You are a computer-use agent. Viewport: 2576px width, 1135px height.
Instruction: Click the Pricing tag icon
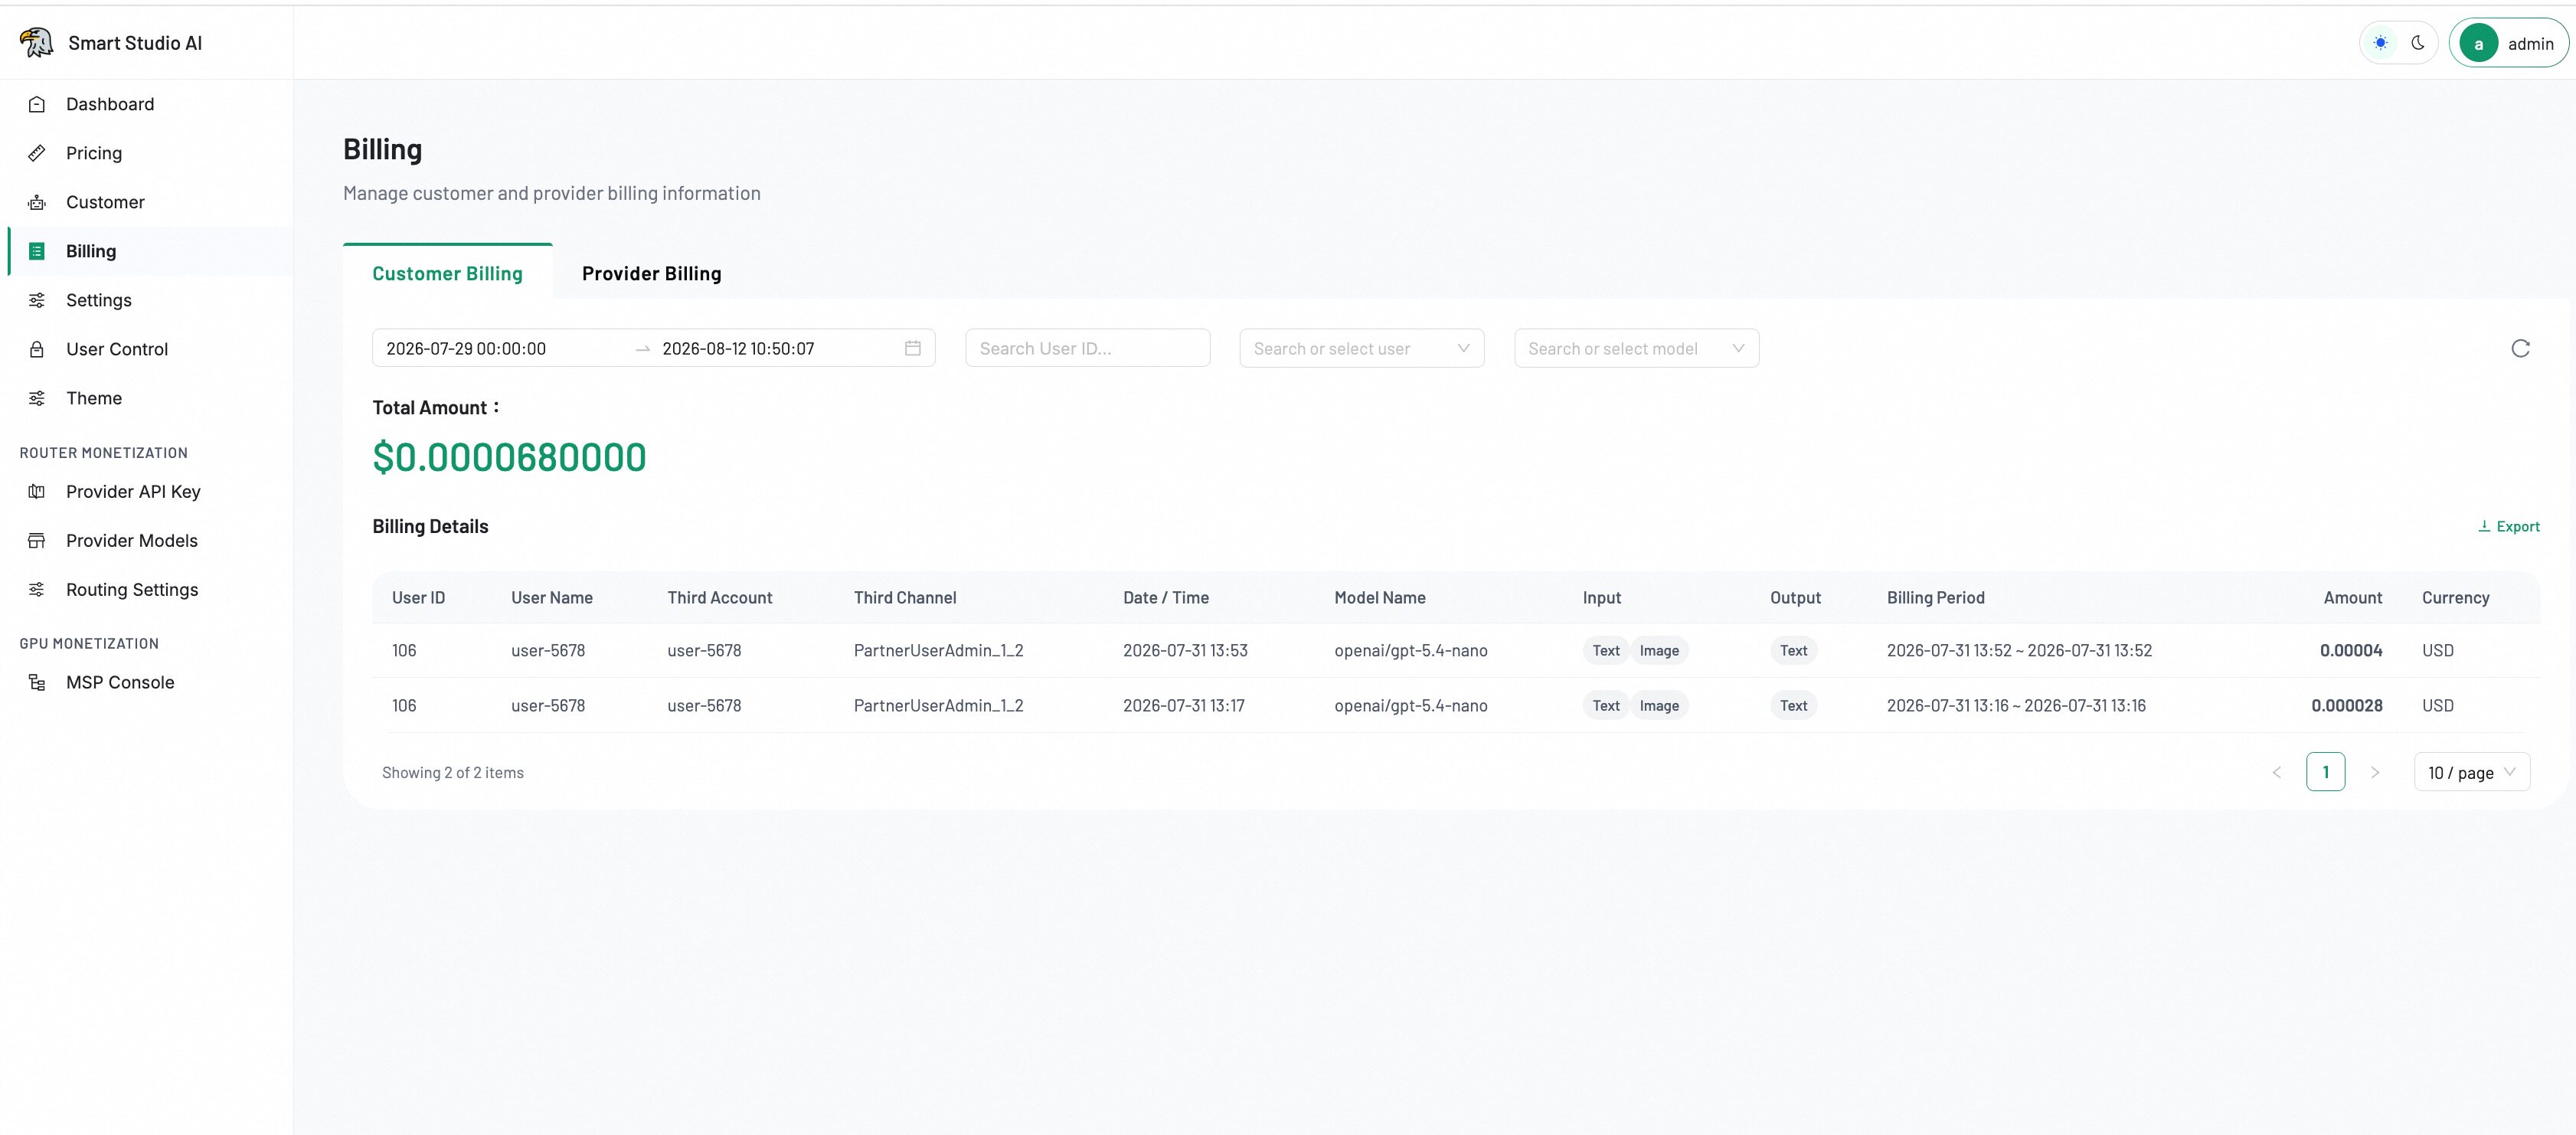point(37,153)
